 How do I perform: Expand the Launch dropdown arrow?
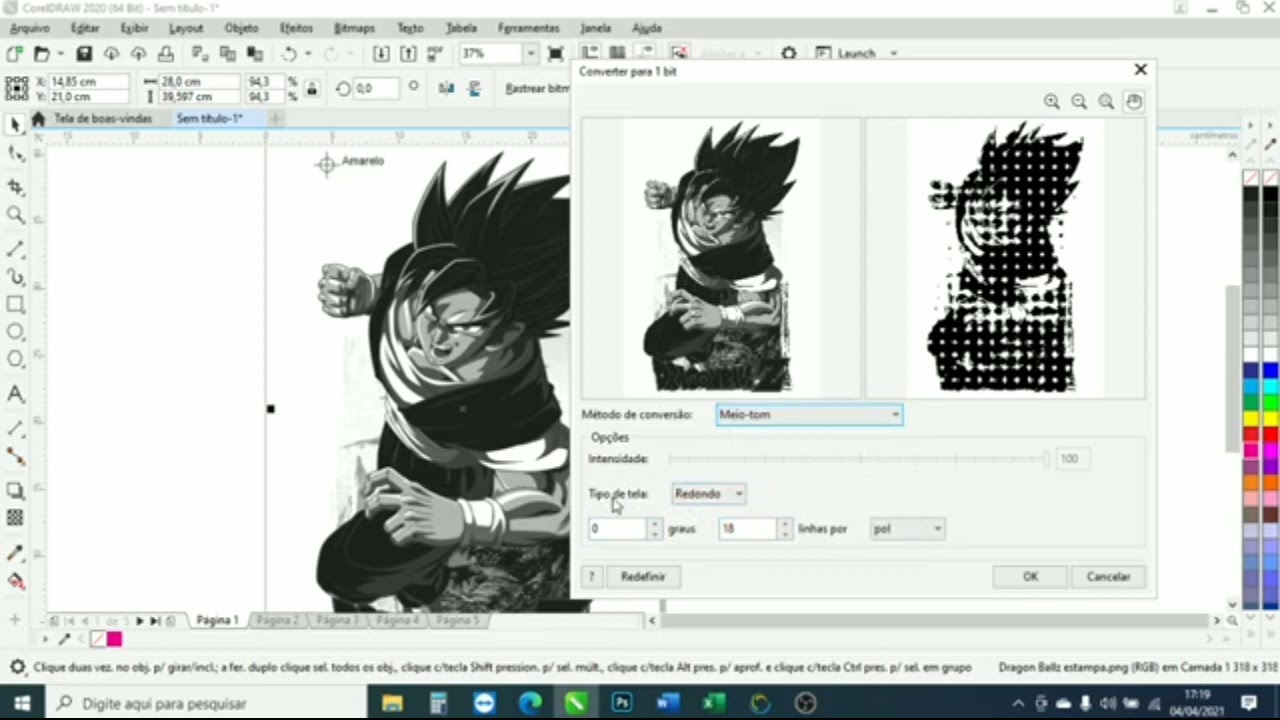[x=893, y=53]
